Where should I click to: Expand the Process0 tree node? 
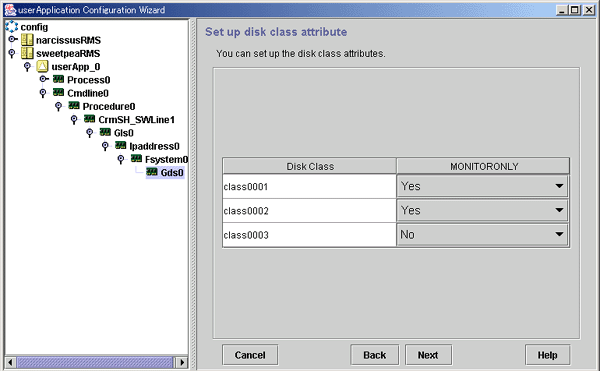(x=44, y=79)
